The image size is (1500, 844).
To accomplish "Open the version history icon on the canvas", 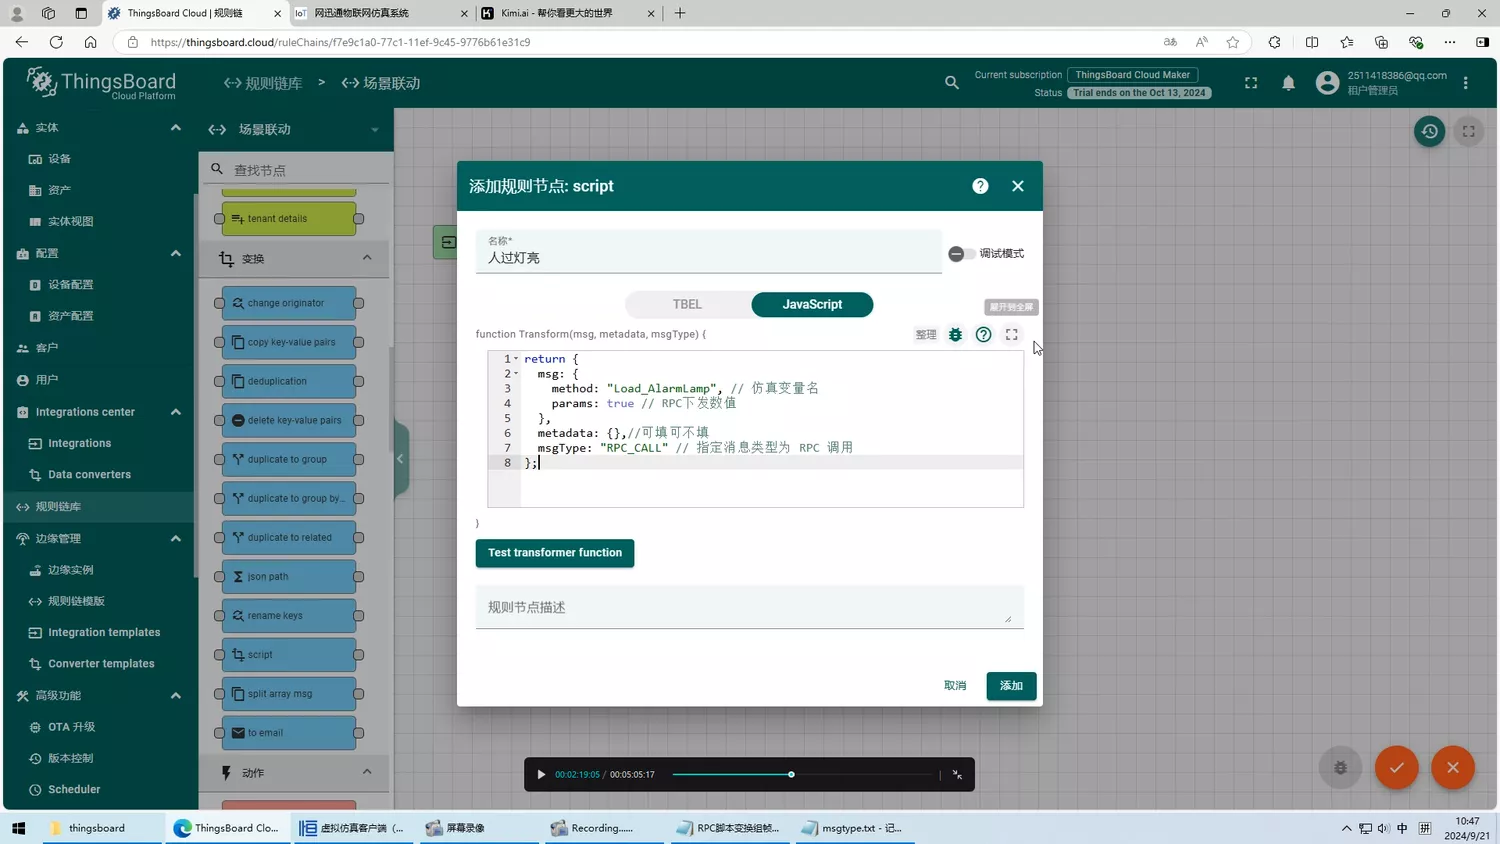I will 1429,131.
